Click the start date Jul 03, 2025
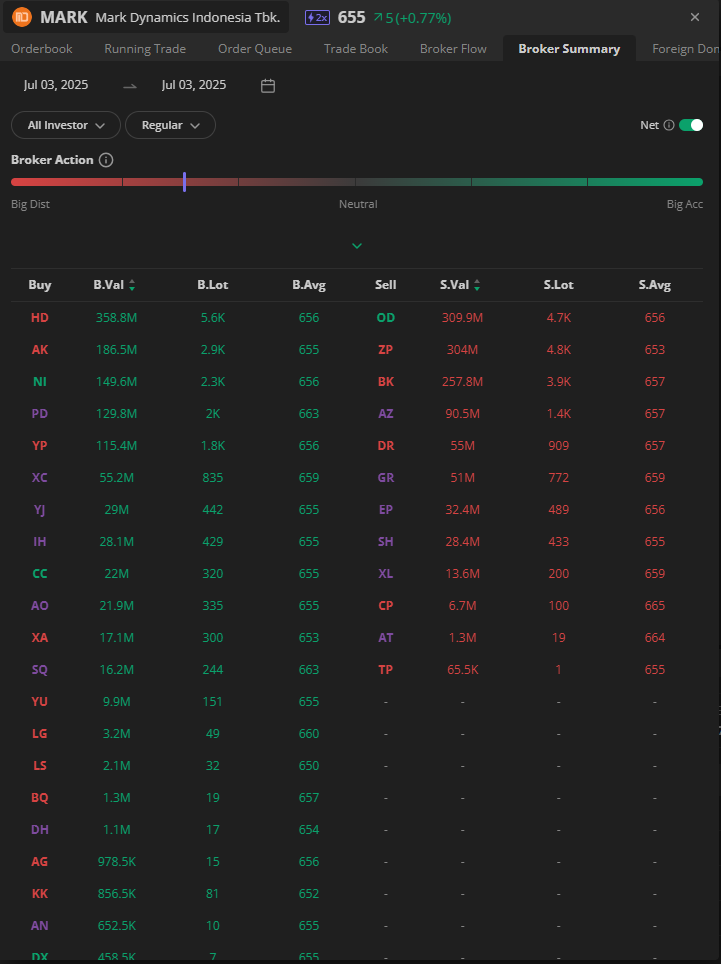The height and width of the screenshot is (964, 721). 56,85
